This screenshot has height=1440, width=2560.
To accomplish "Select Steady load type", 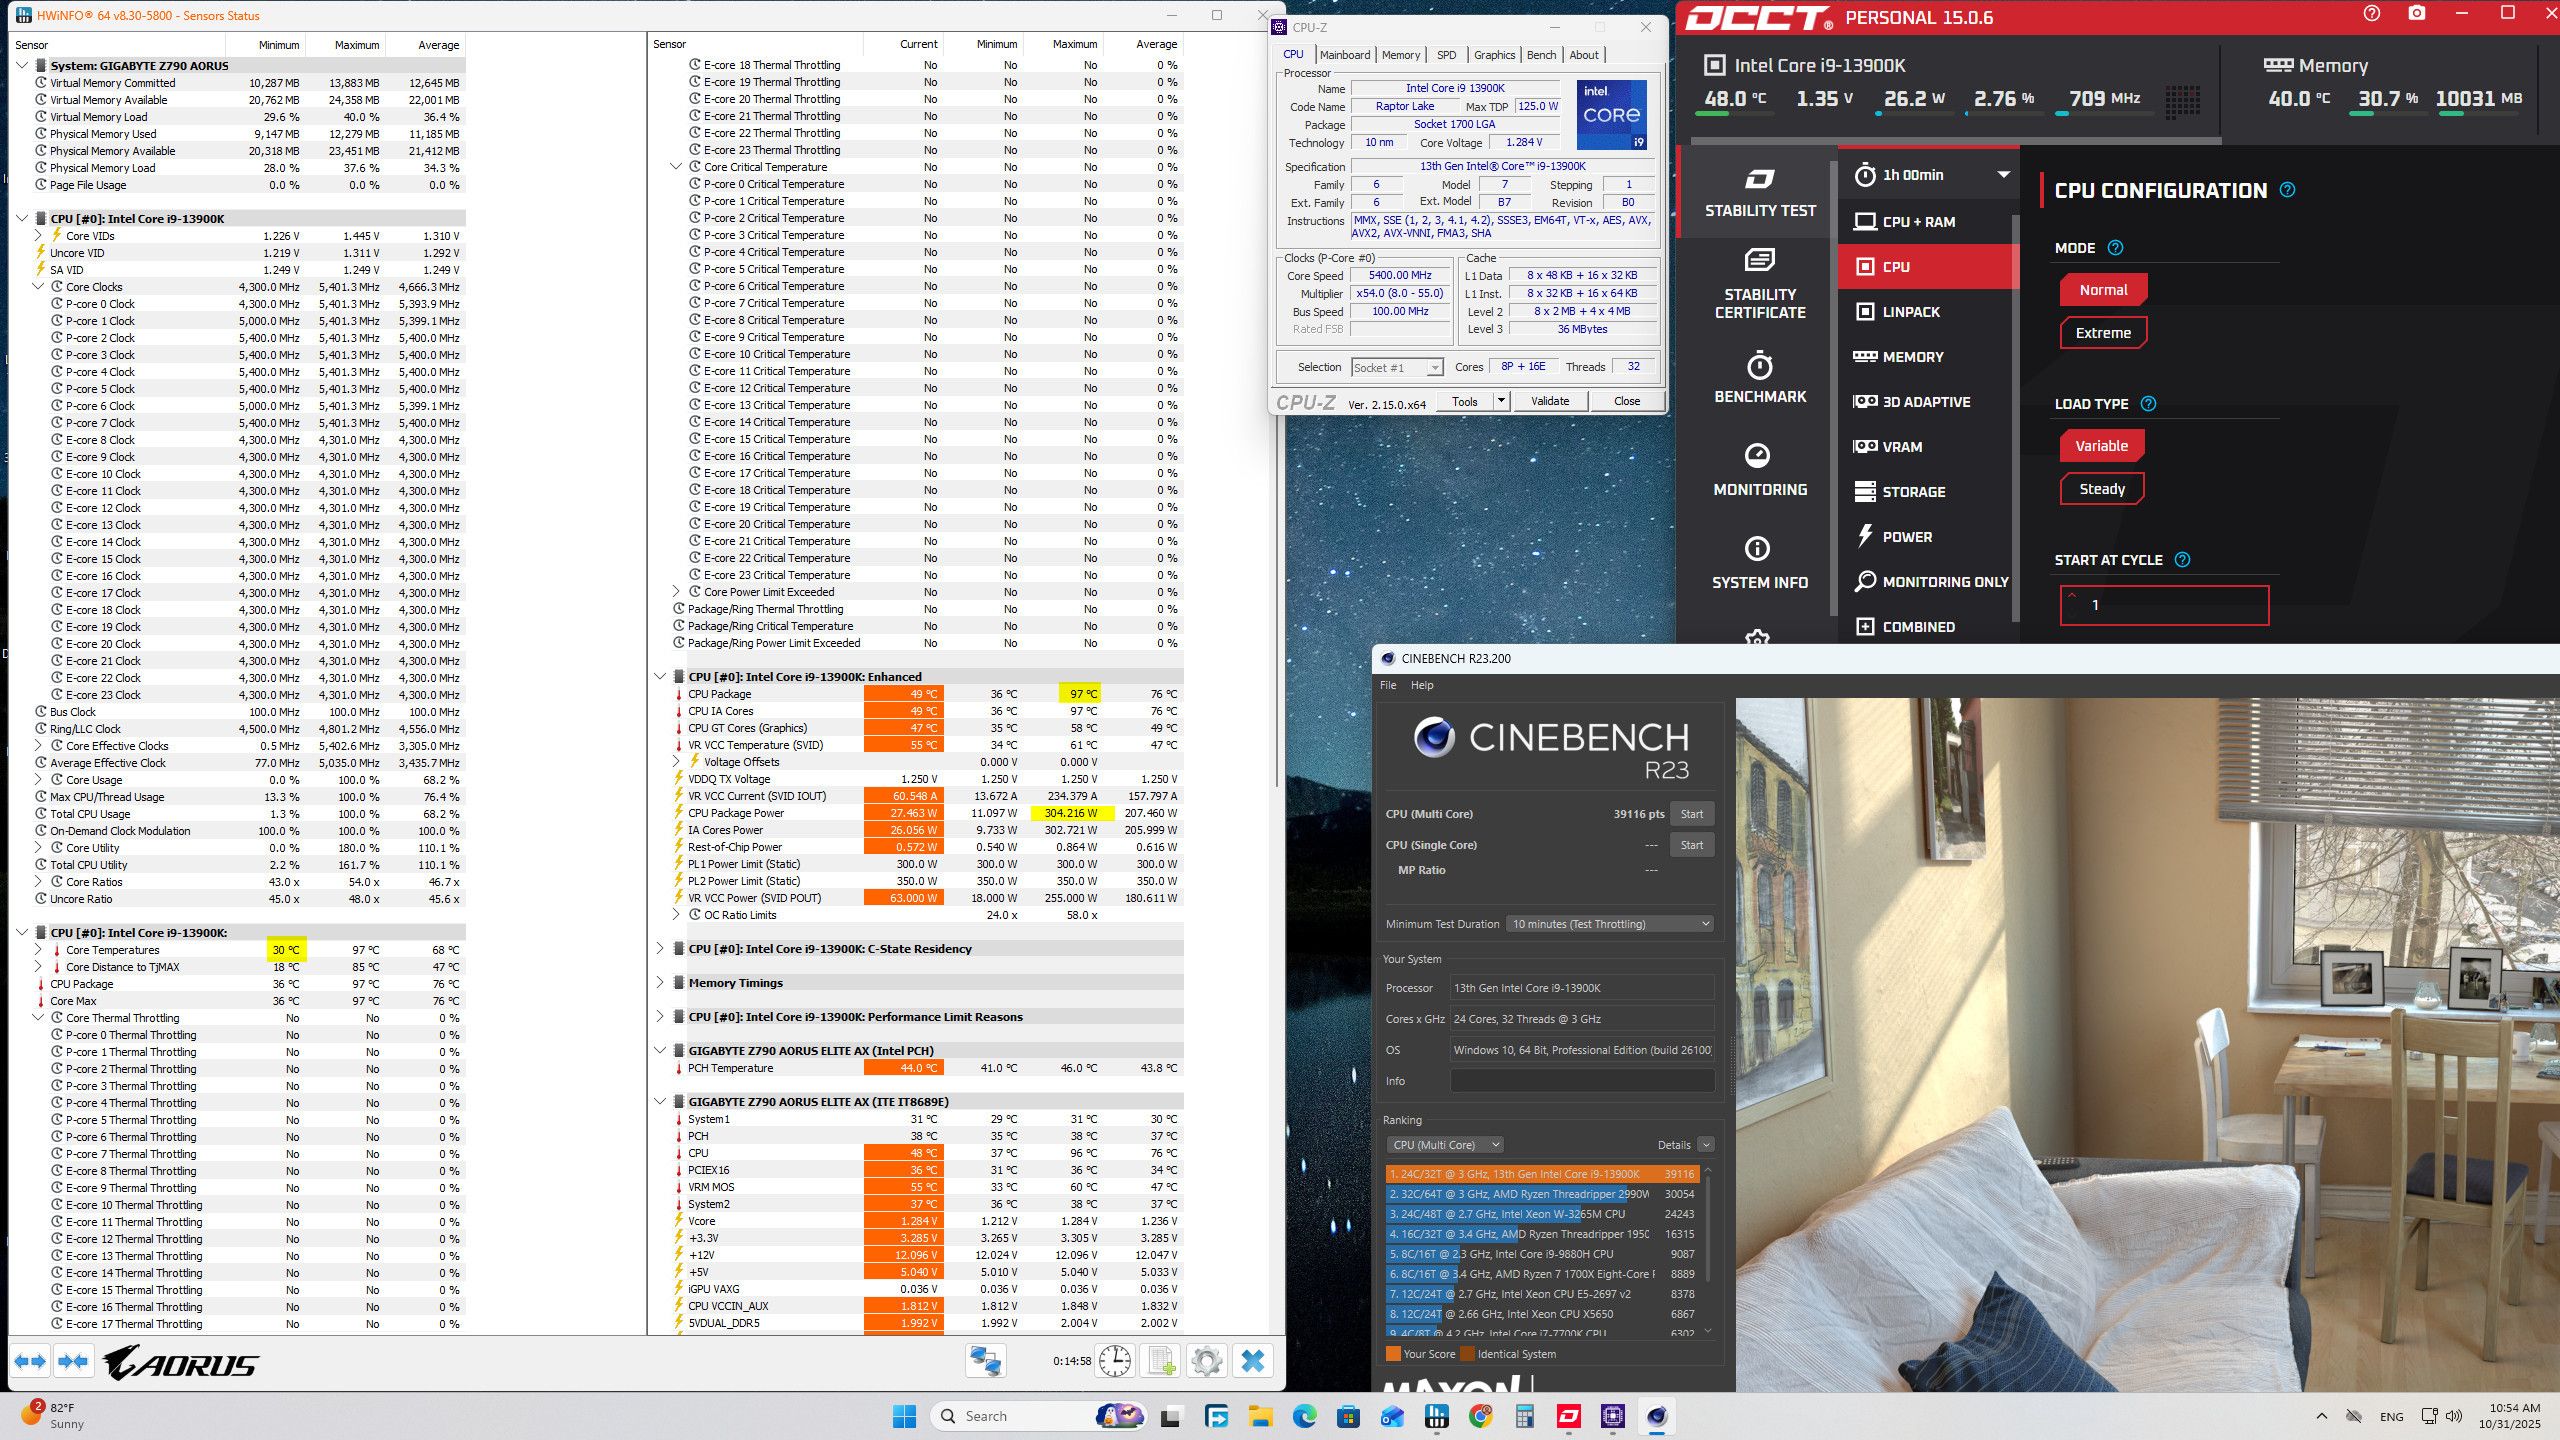I will 2101,489.
